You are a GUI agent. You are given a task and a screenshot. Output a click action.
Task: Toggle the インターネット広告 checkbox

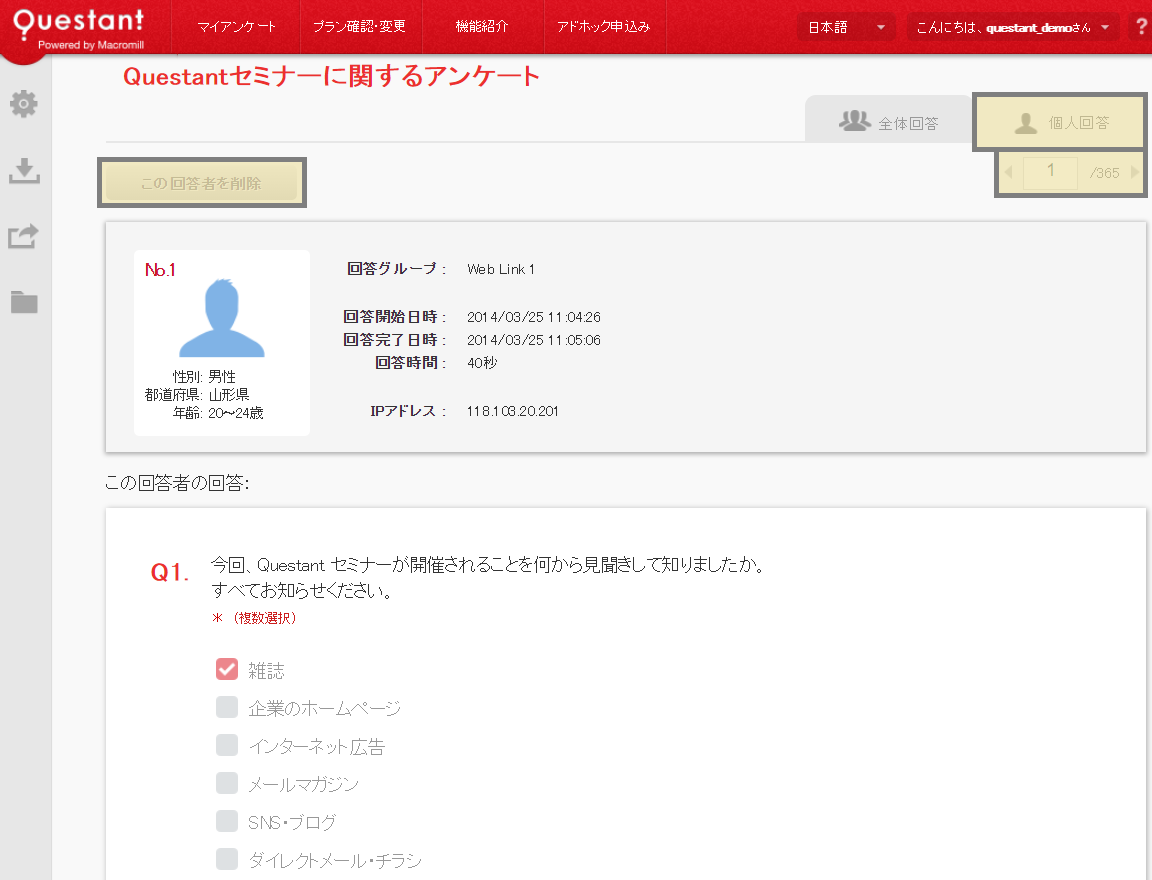tap(227, 745)
